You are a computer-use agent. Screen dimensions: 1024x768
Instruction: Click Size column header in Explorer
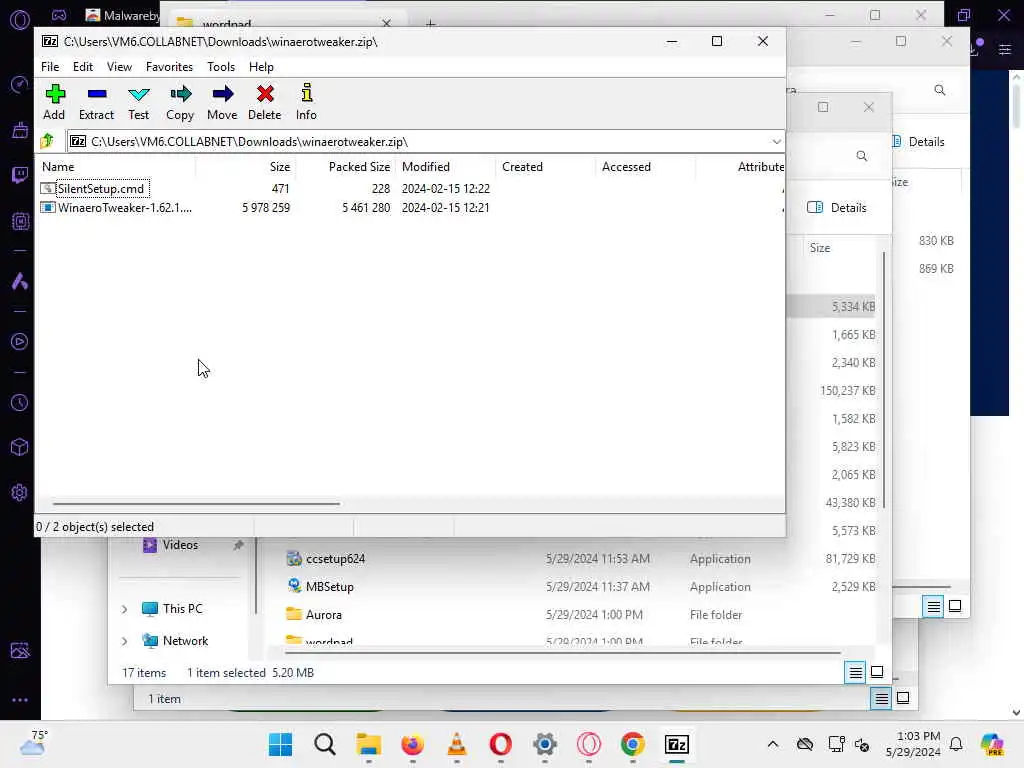(x=820, y=248)
